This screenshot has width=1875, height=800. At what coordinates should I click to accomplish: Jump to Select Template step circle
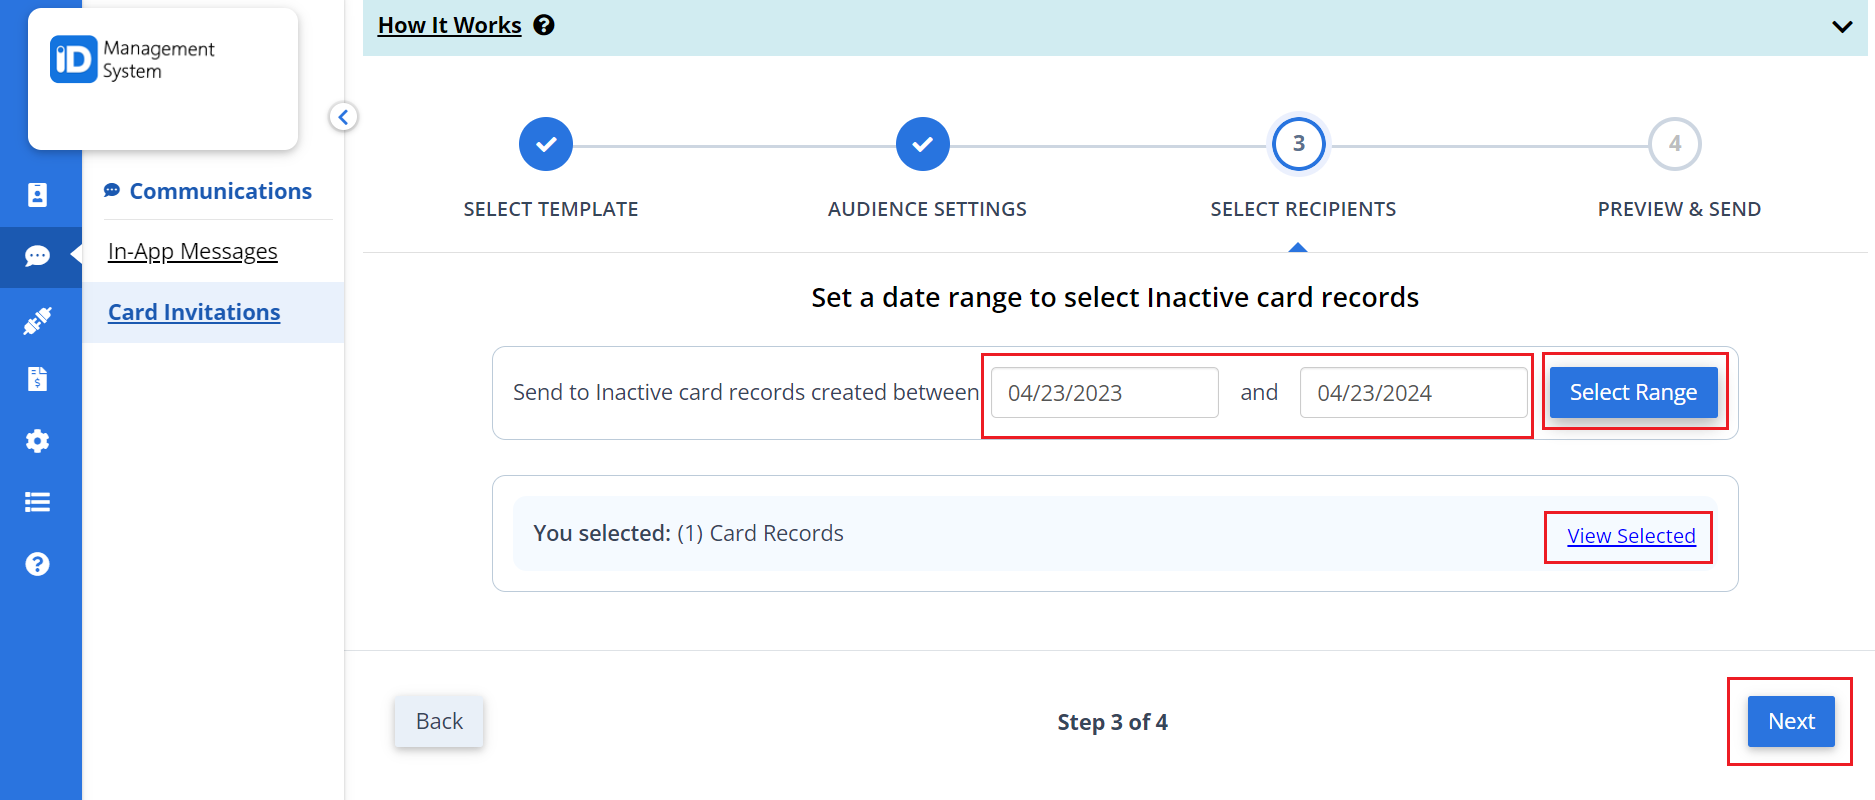click(x=546, y=144)
